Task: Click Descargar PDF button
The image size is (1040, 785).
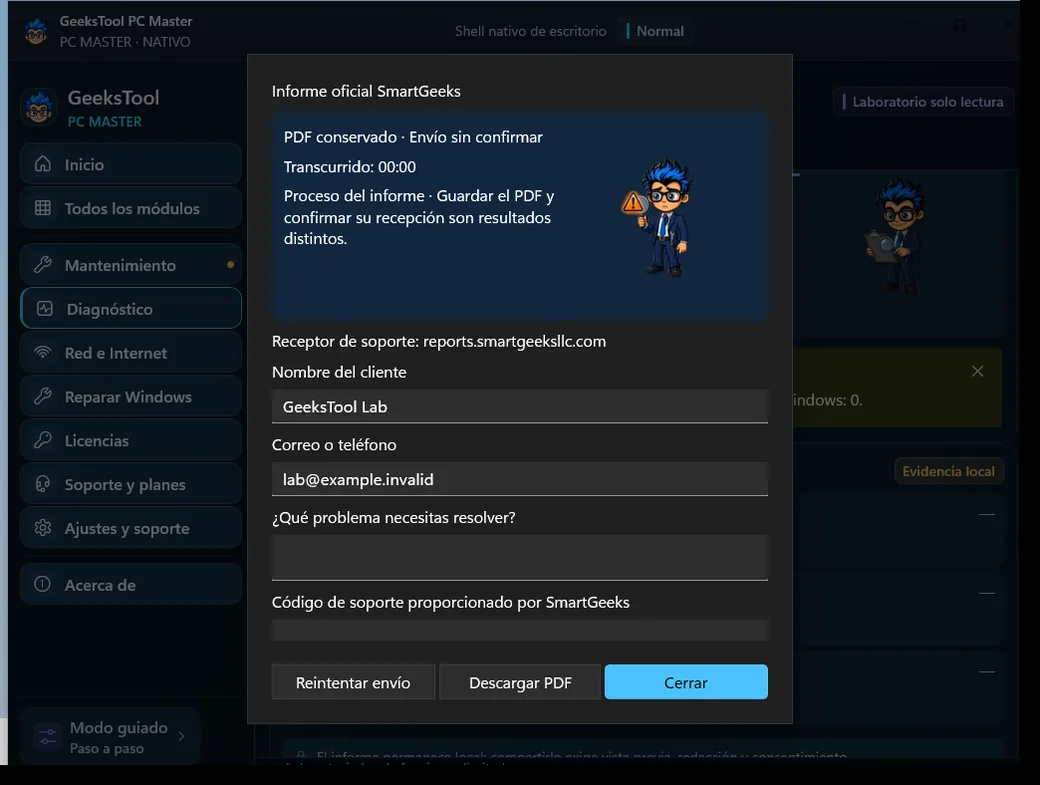Action: (520, 682)
